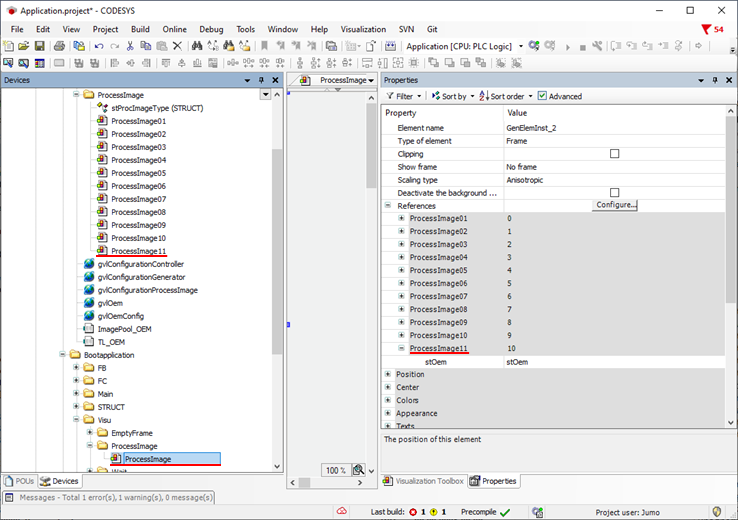
Task: Expand the Position property group
Action: pos(388,374)
